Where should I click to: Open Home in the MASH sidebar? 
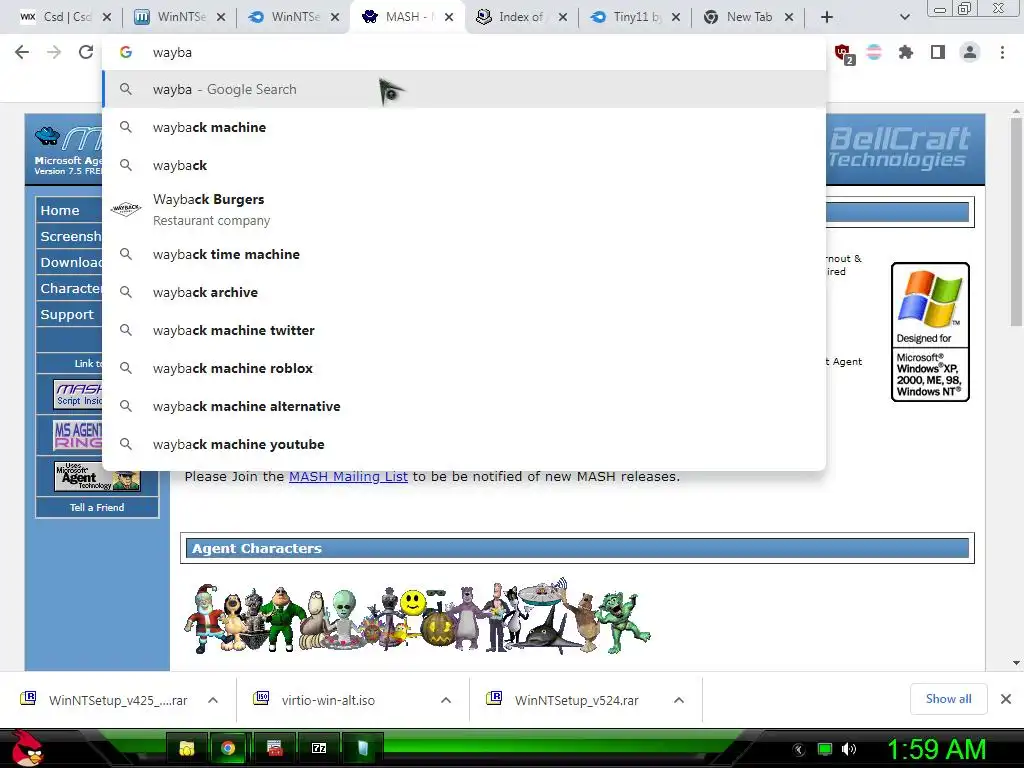pos(69,210)
